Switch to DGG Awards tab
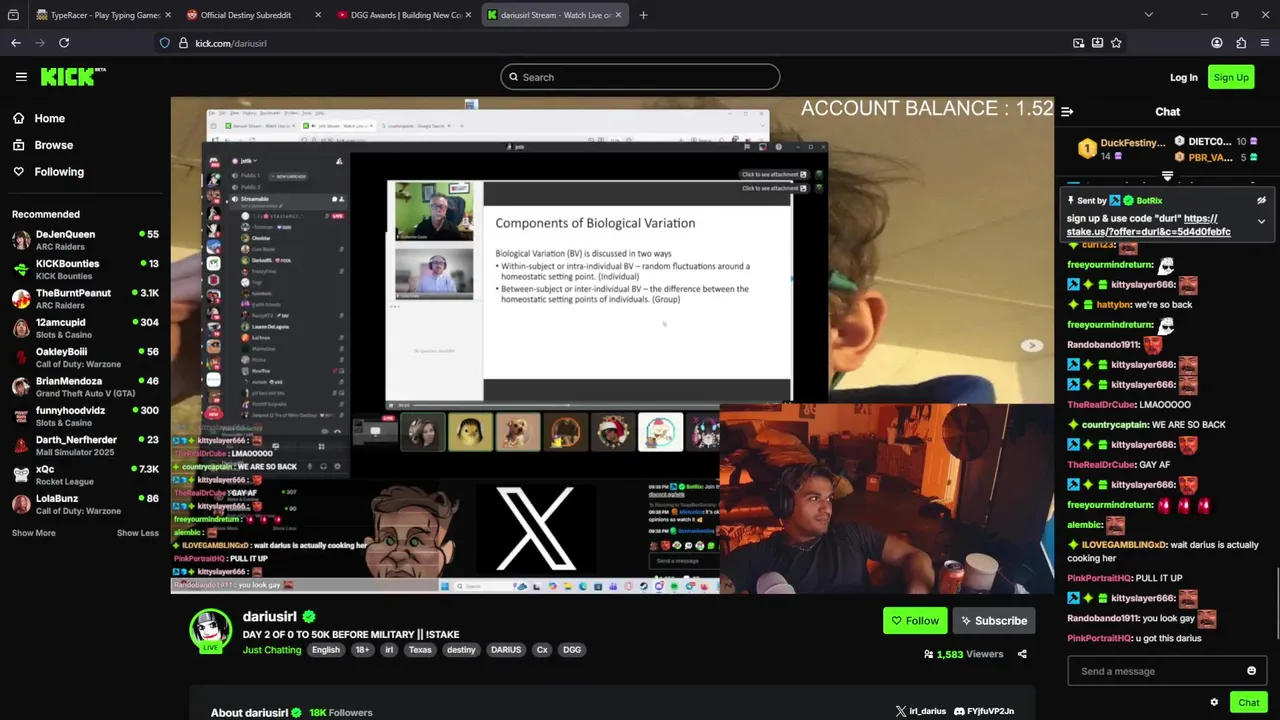The width and height of the screenshot is (1280, 720). [404, 15]
